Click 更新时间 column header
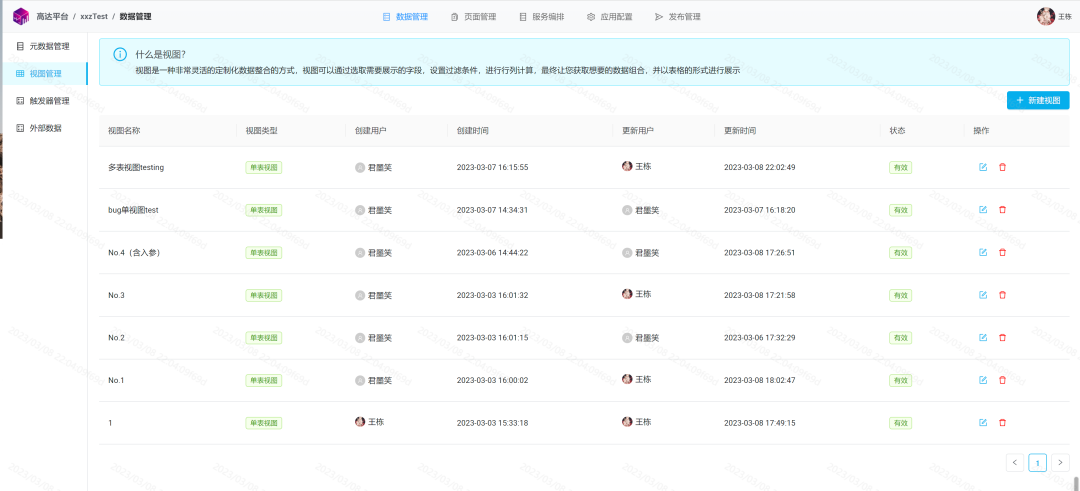Viewport: 1080px width, 491px height. (x=740, y=131)
